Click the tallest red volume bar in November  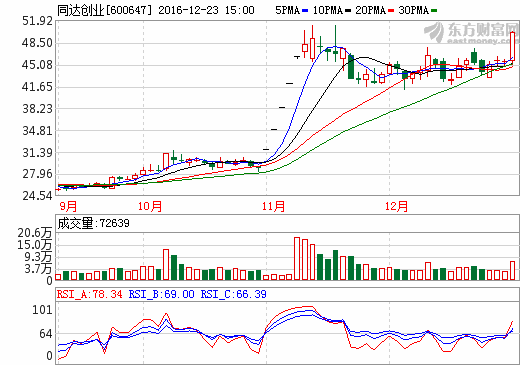297,258
